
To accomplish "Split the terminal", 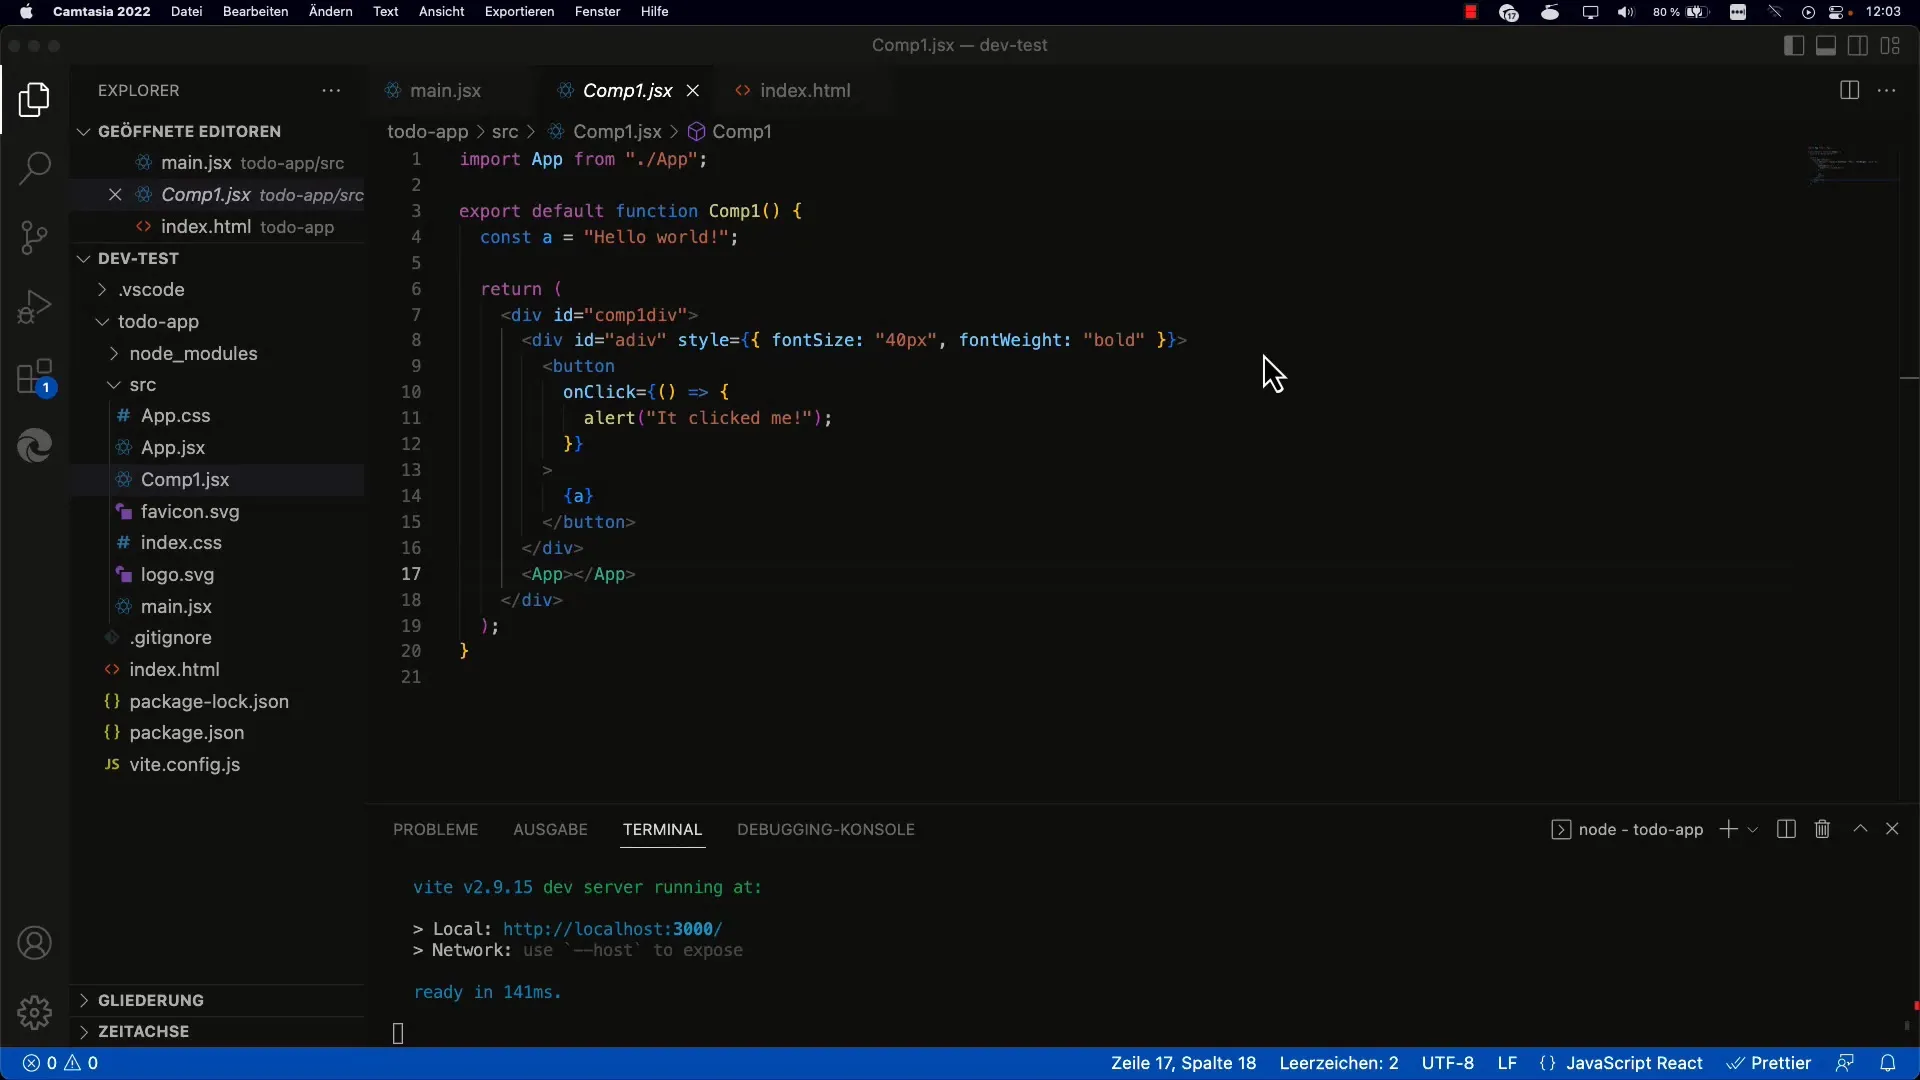I will click(1786, 829).
